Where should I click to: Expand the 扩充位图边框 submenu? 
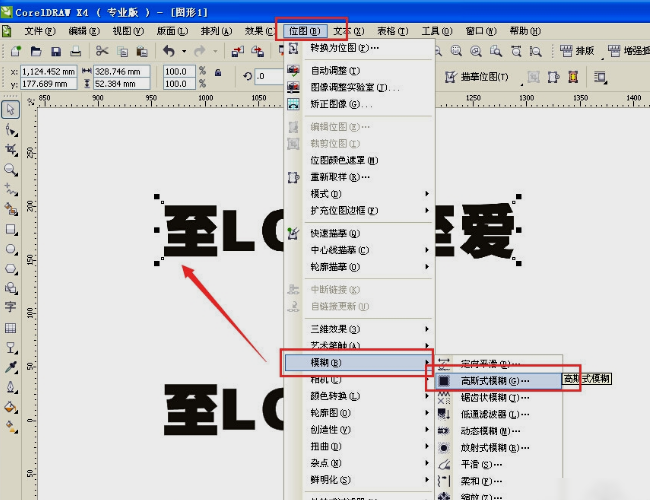[x=368, y=211]
